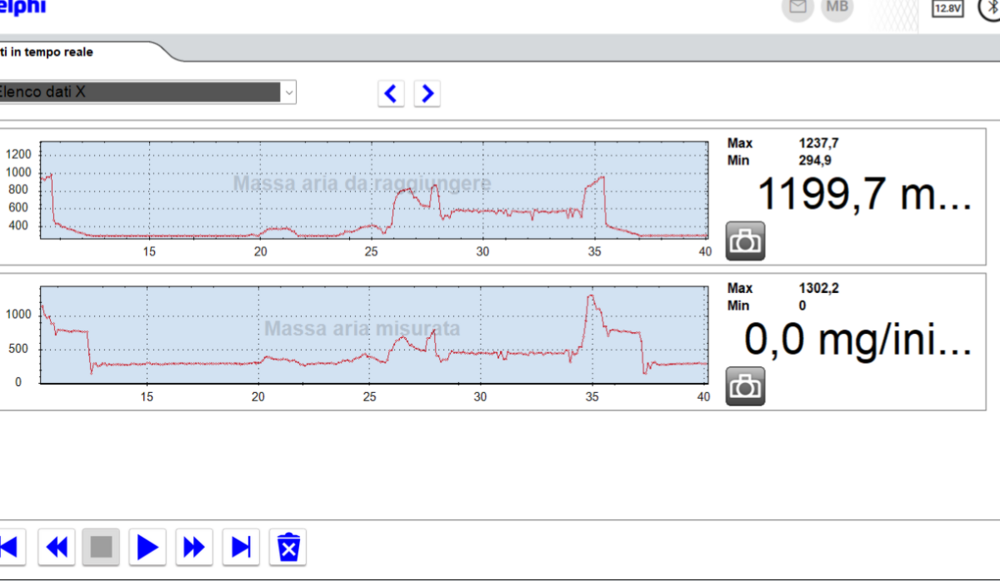Go to previous data list with left arrow
The height and width of the screenshot is (581, 1000).
point(391,94)
